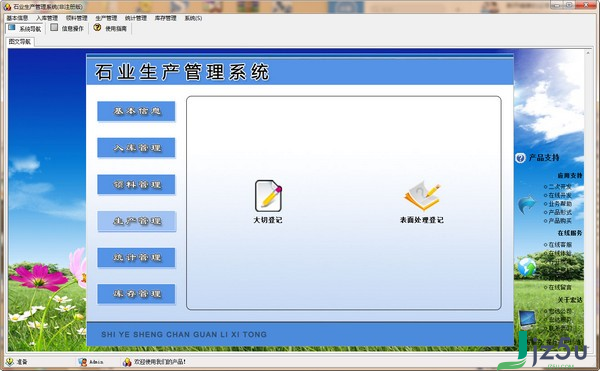Click the blue curved arrow icon
The image size is (600, 371).
pyautogui.click(x=527, y=205)
